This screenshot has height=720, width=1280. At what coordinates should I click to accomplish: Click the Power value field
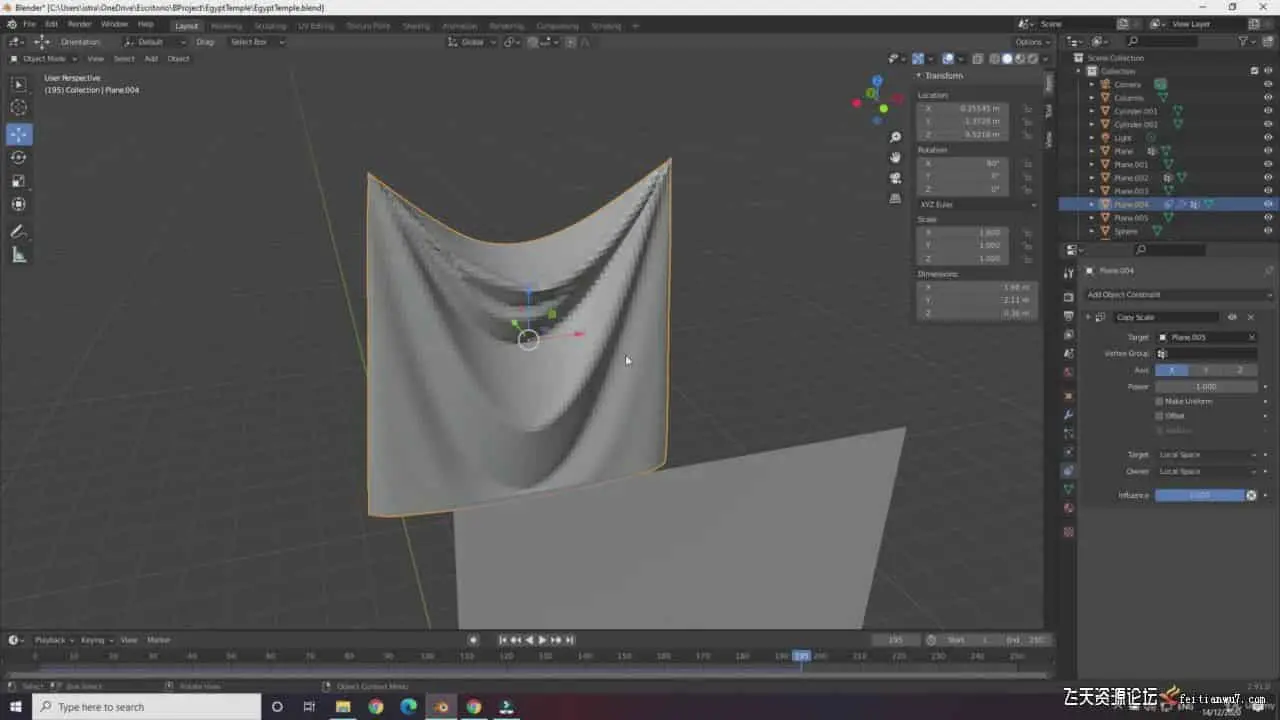1206,386
